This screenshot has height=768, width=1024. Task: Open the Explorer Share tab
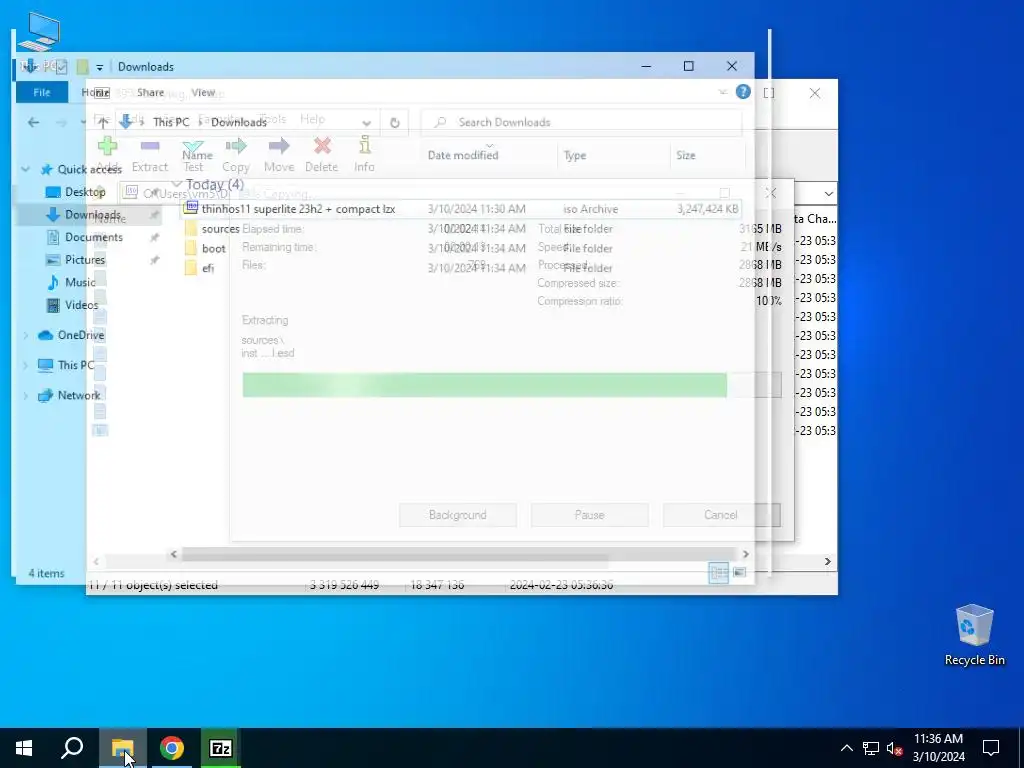150,92
